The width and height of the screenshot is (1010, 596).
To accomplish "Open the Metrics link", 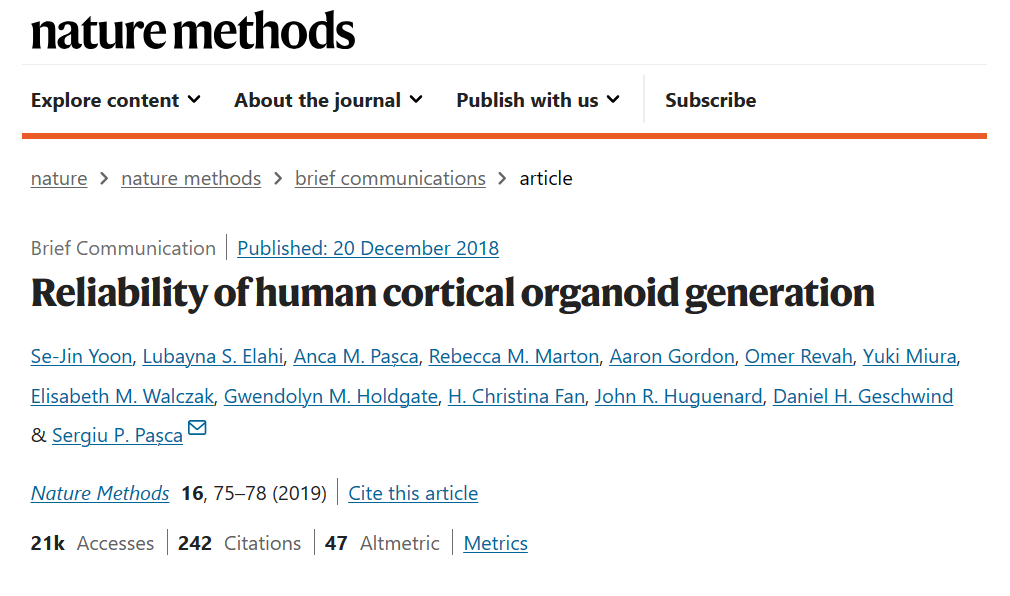I will click(495, 543).
